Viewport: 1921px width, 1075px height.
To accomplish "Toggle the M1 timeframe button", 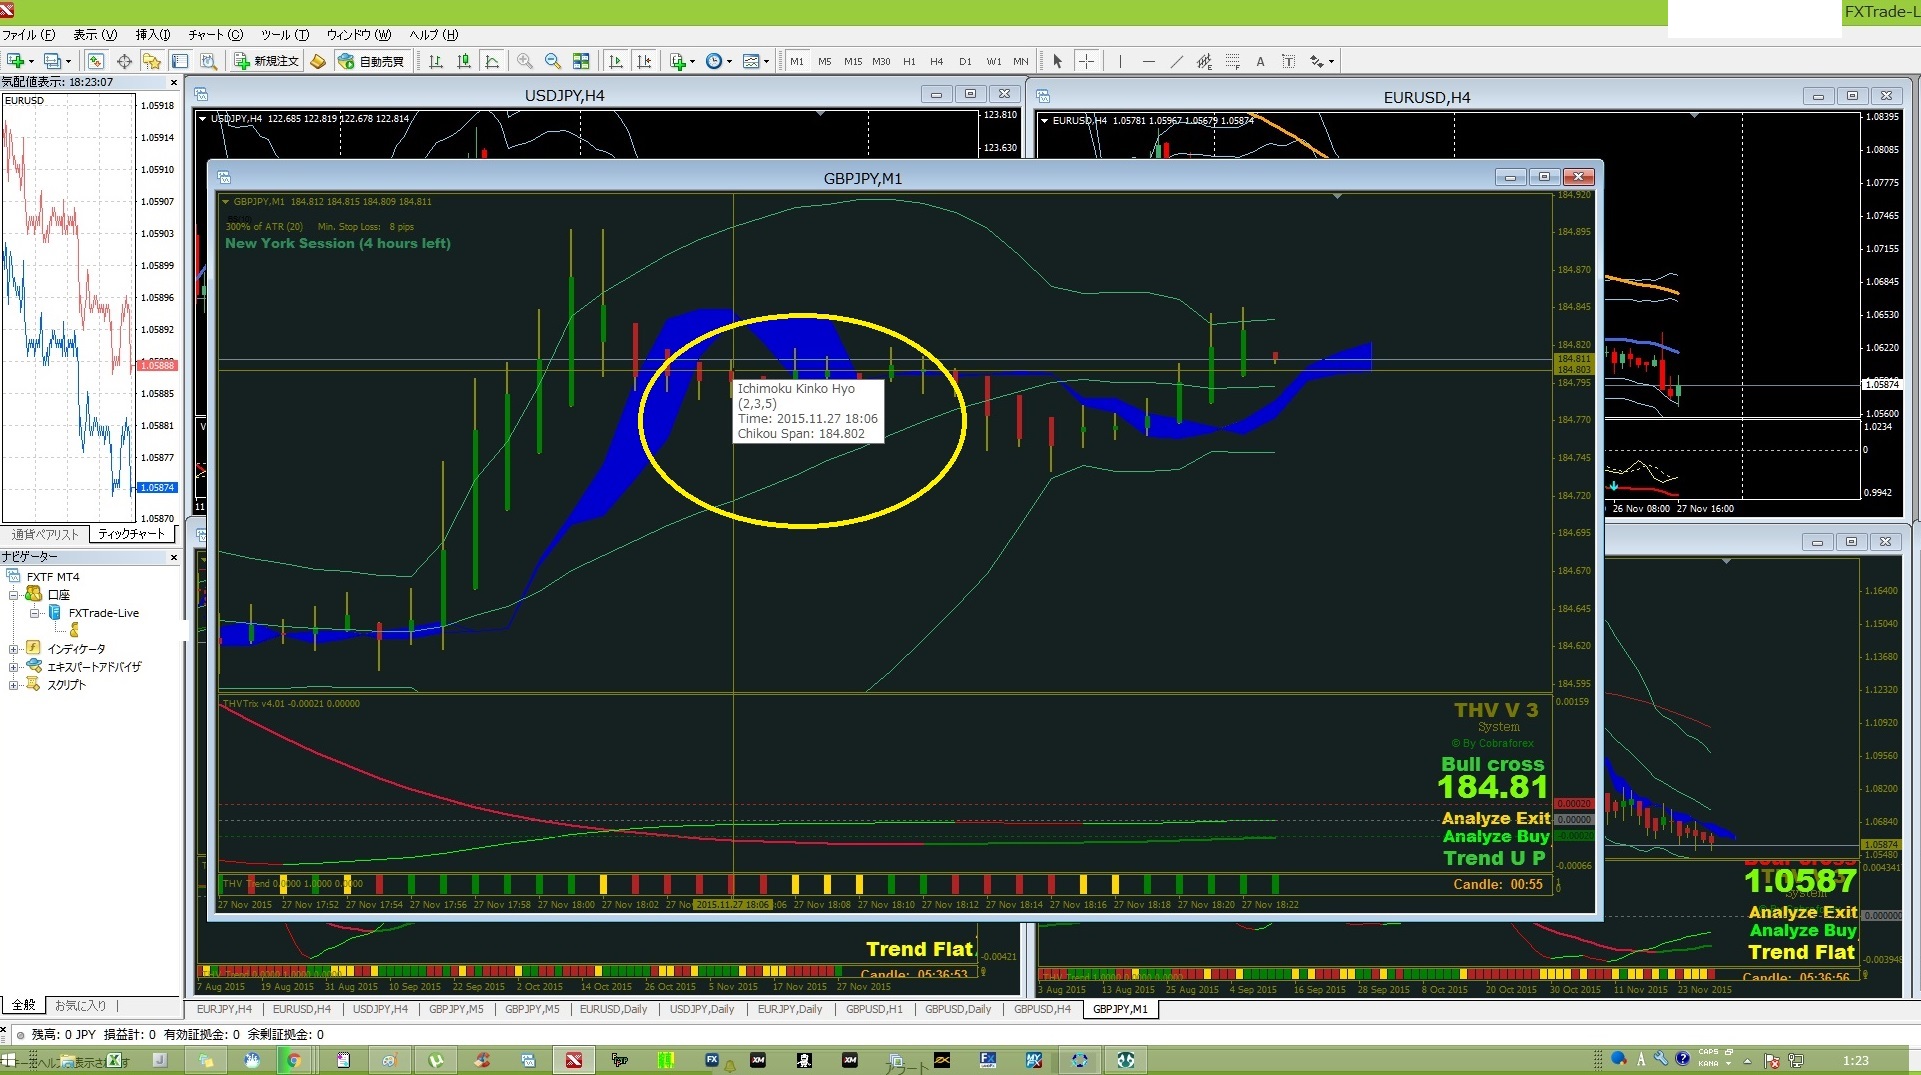I will tap(796, 62).
